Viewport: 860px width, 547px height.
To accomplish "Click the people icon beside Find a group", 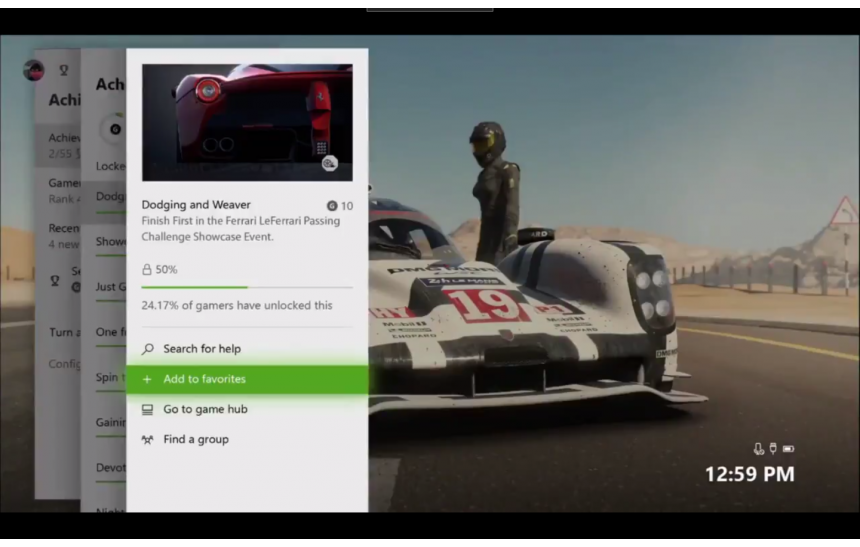I will tap(148, 439).
